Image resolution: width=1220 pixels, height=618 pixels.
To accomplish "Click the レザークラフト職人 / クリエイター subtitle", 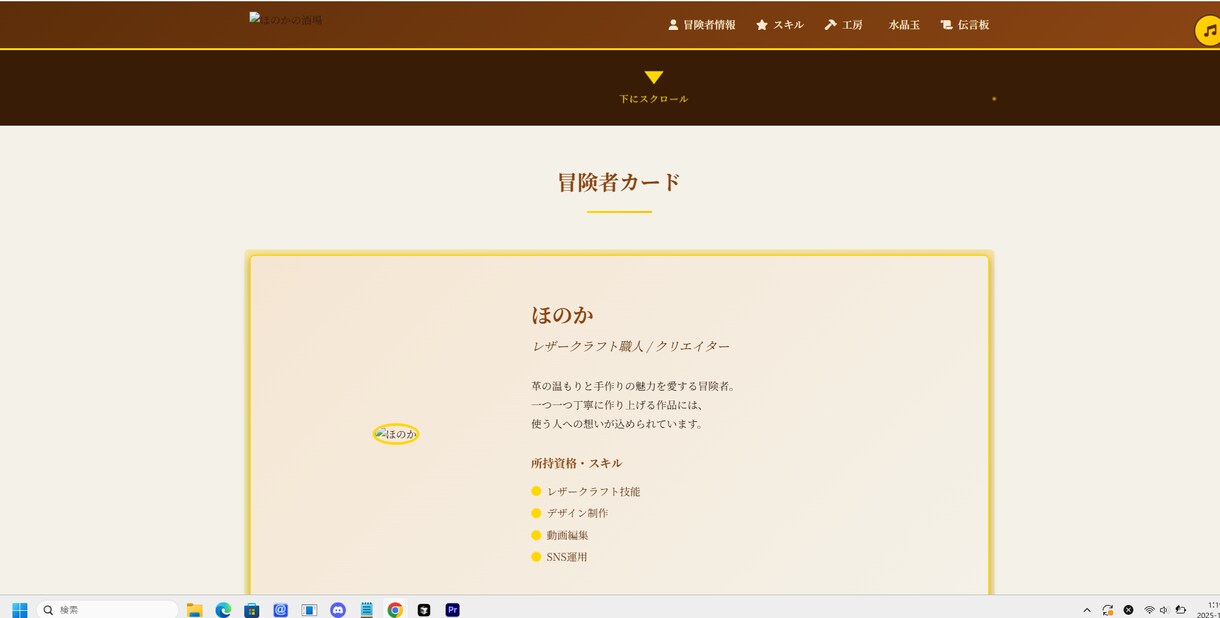I will coord(631,346).
